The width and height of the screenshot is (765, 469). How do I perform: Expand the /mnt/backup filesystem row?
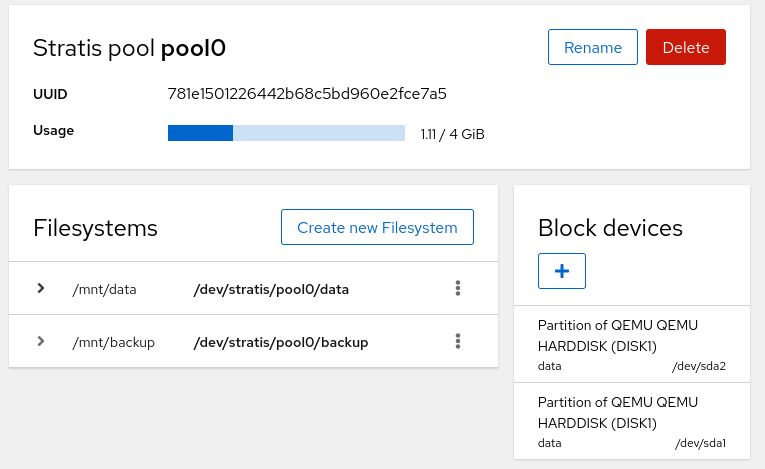coord(41,342)
